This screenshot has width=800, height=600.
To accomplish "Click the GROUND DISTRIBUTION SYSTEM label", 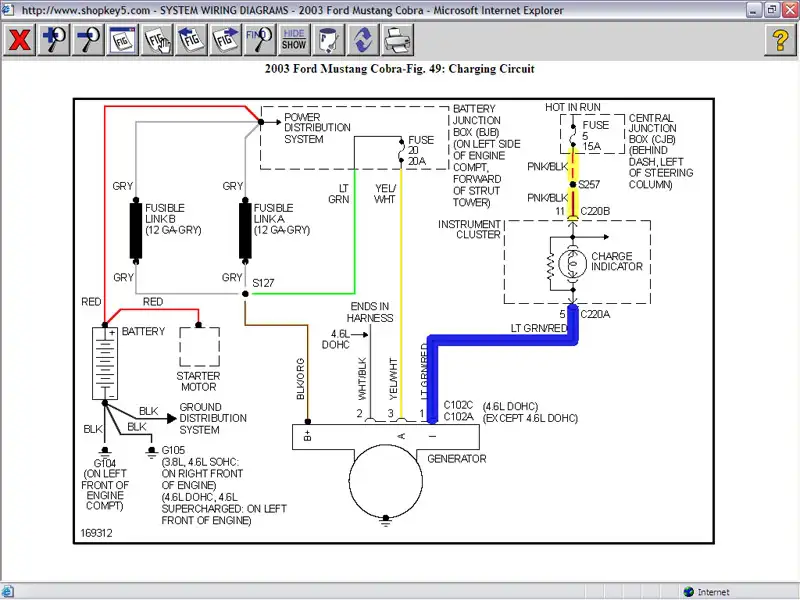I will (213, 418).
